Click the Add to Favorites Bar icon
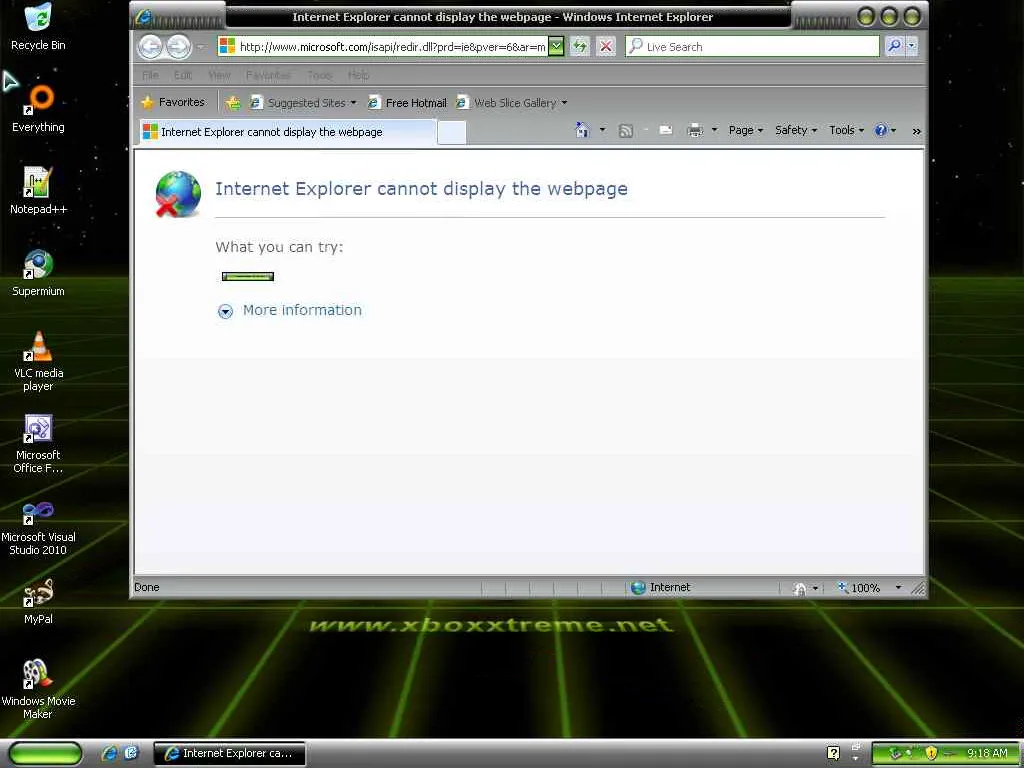The height and width of the screenshot is (768, 1024). [x=233, y=103]
